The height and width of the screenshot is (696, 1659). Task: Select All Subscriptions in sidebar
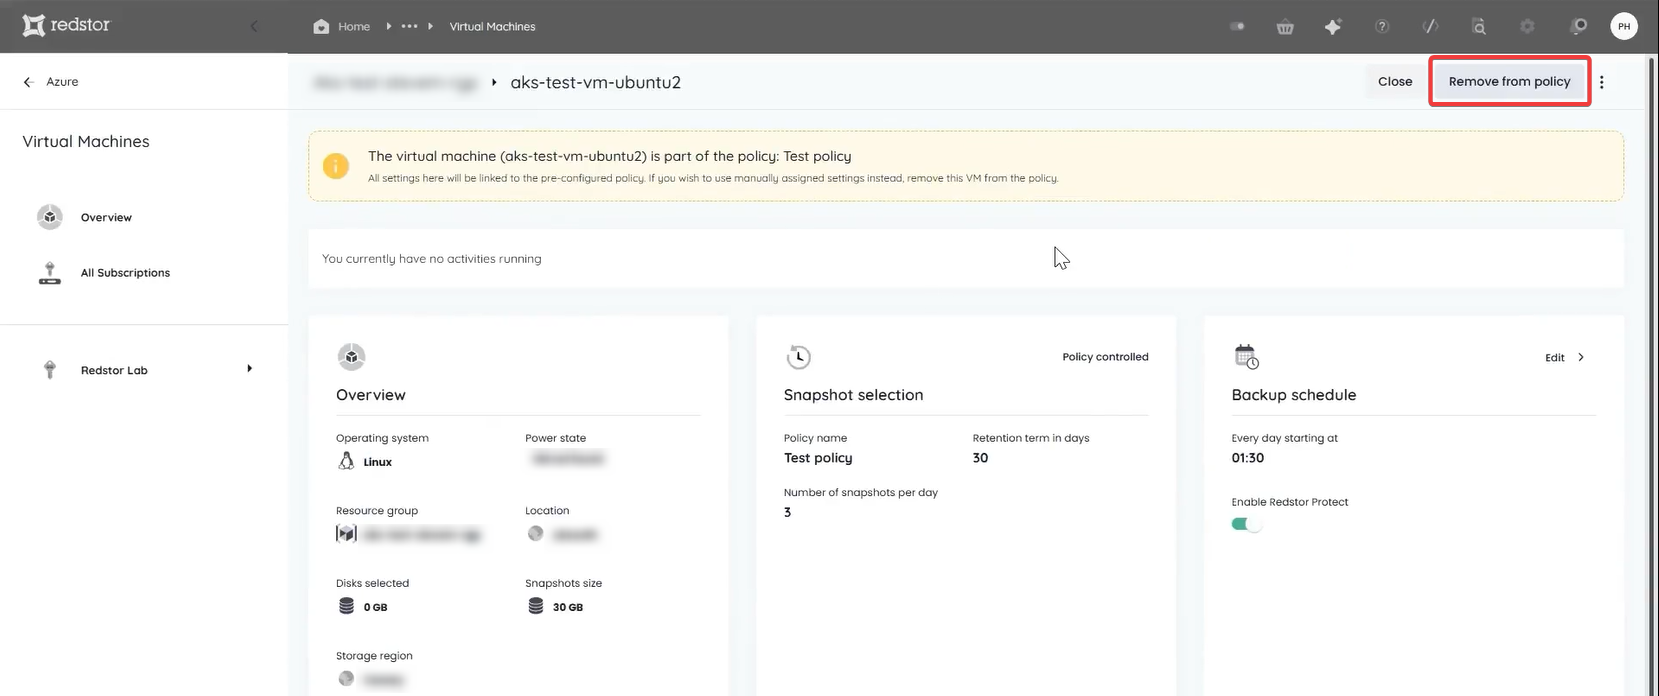pyautogui.click(x=125, y=273)
